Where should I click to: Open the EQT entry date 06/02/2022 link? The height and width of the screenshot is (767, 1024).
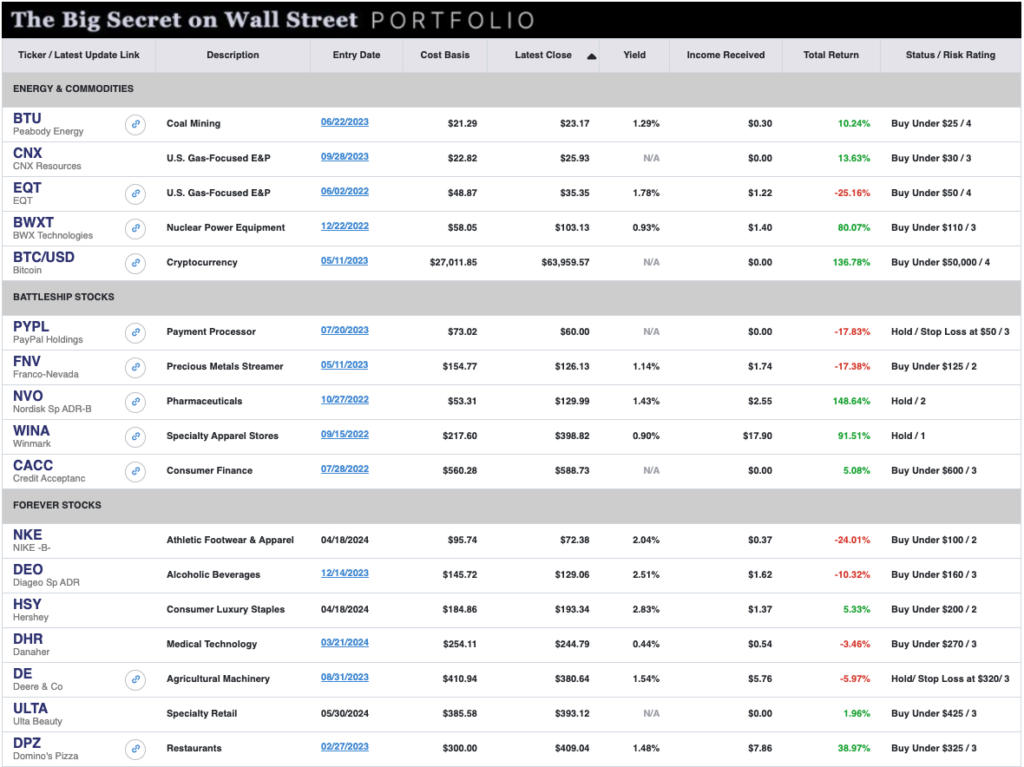[x=344, y=191]
